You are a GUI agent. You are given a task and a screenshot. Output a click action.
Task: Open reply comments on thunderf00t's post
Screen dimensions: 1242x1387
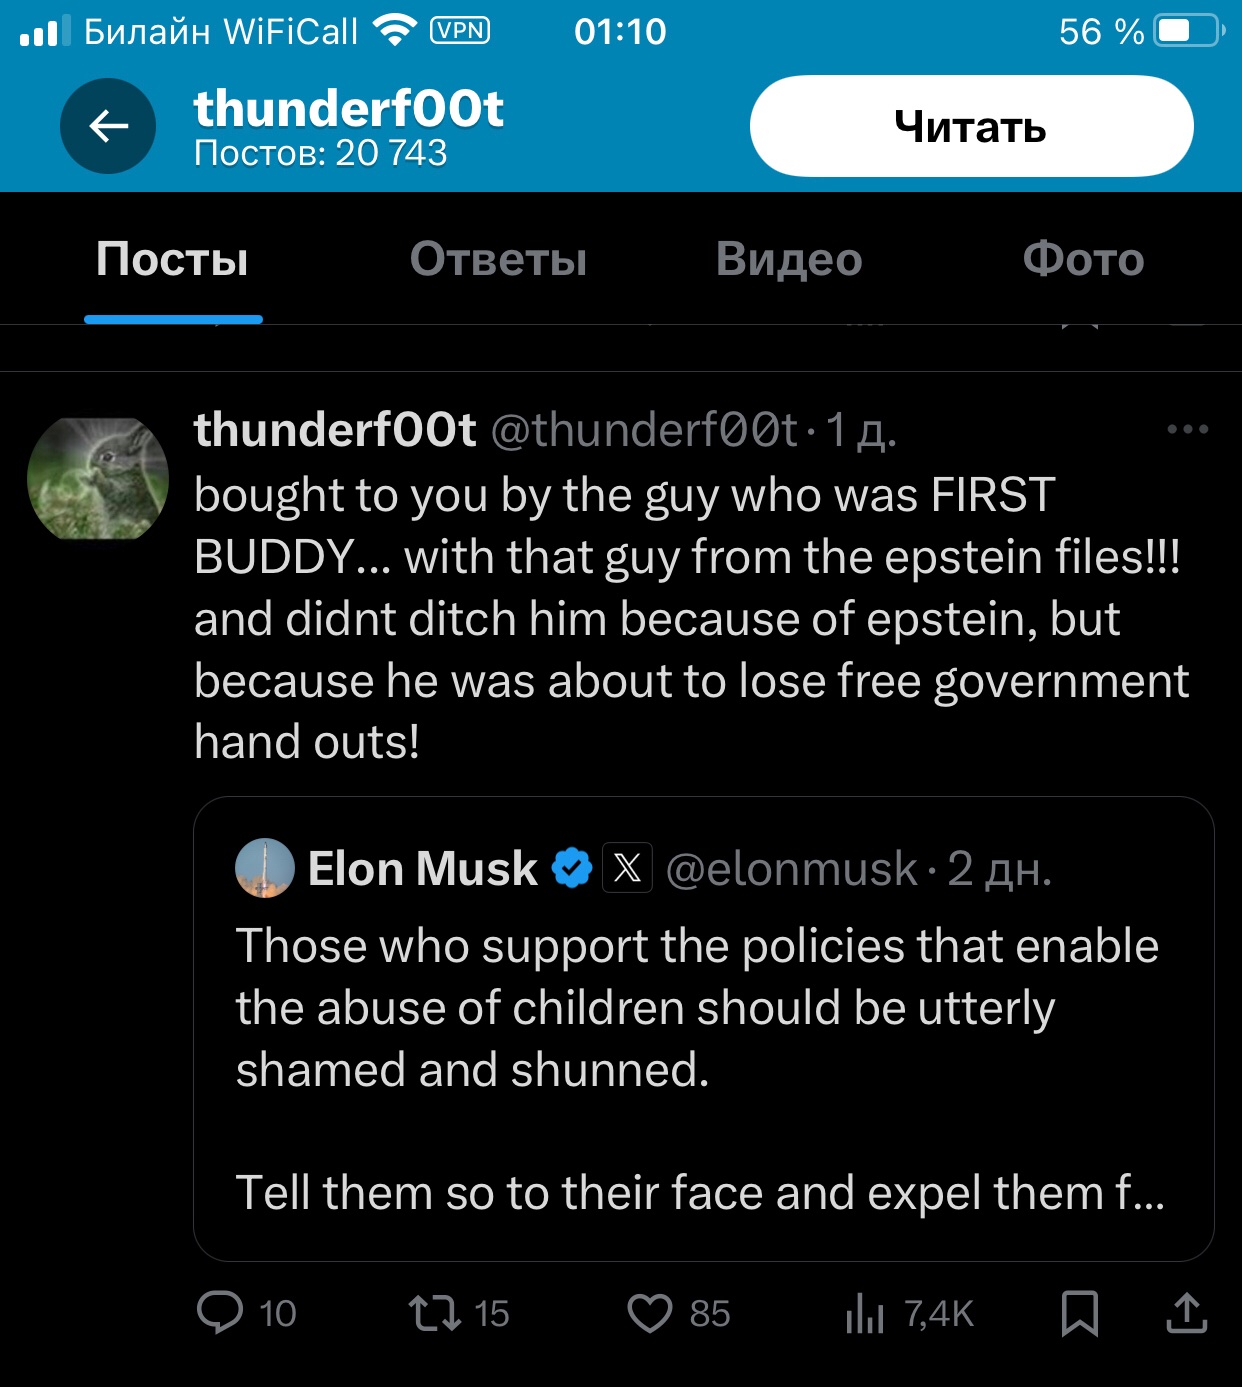pos(221,1312)
